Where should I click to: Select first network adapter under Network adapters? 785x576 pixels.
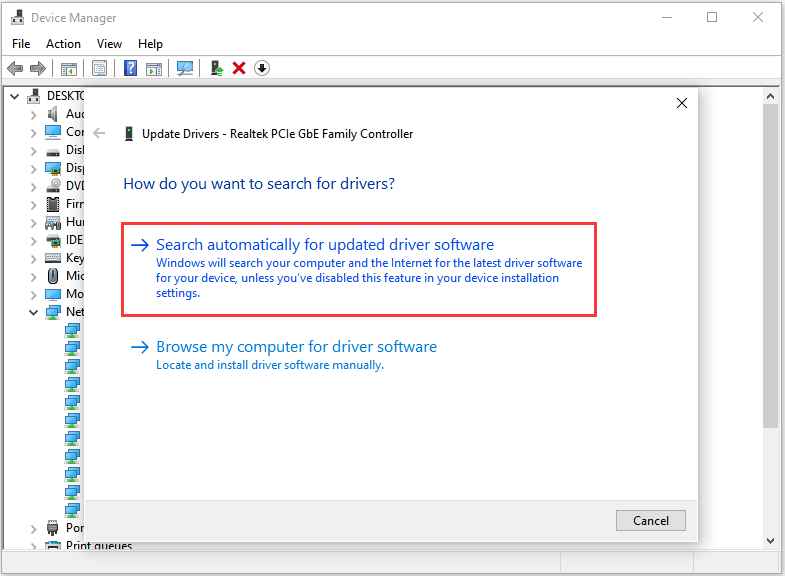tap(73, 330)
